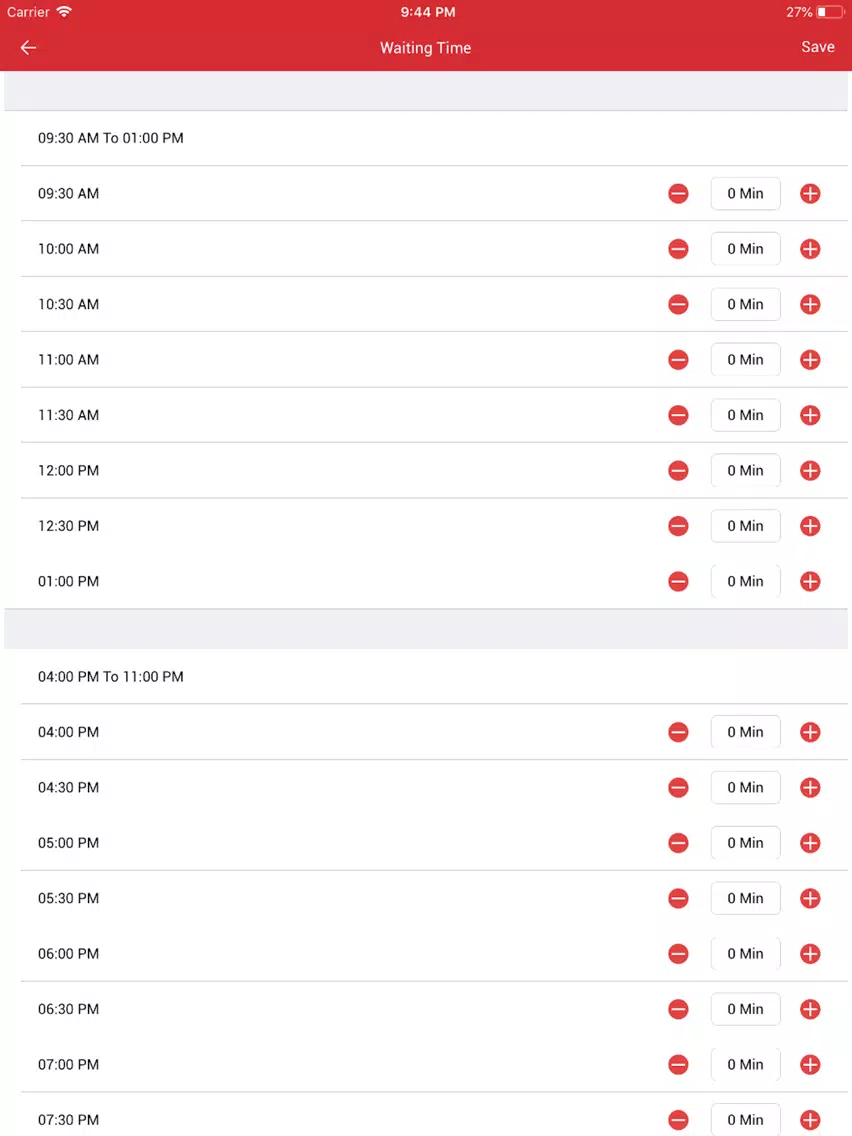Image resolution: width=852 pixels, height=1136 pixels.
Task: Increase waiting time for 01:00 PM slot
Action: 810,582
